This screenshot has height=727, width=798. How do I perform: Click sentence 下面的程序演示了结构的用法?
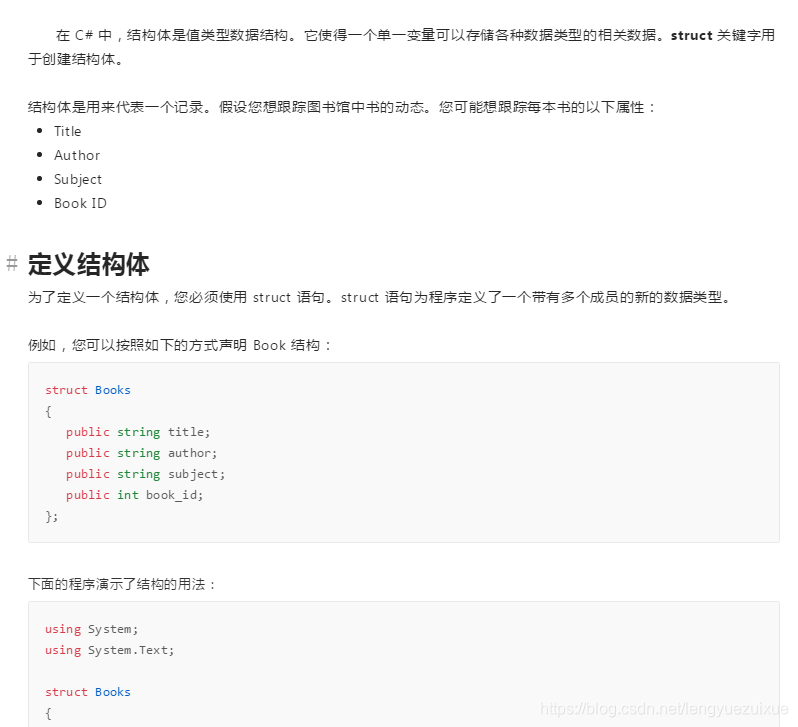click(x=122, y=584)
